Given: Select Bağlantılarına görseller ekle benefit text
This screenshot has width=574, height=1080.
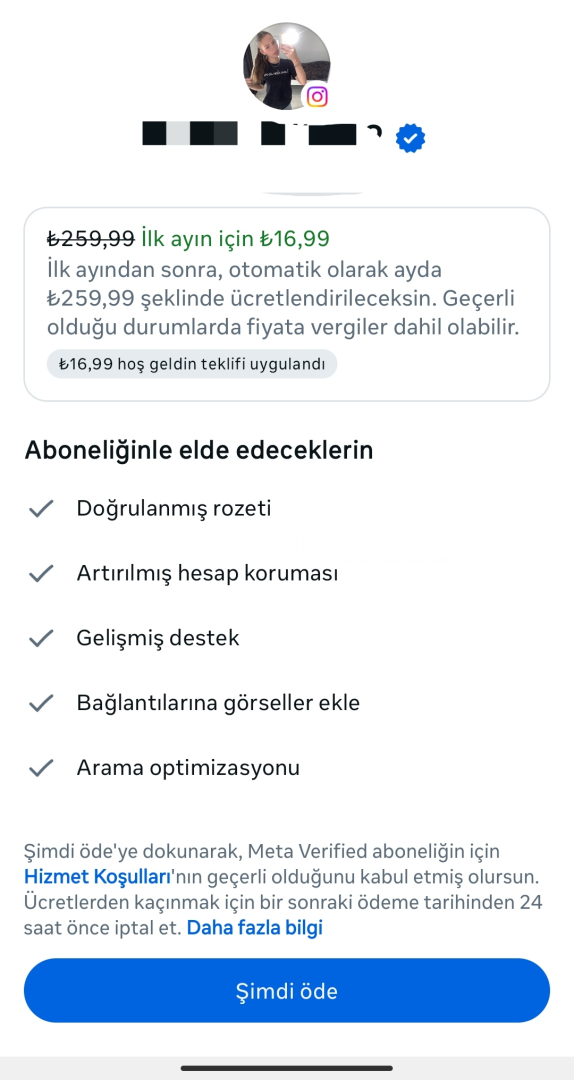Looking at the screenshot, I should pos(218,703).
